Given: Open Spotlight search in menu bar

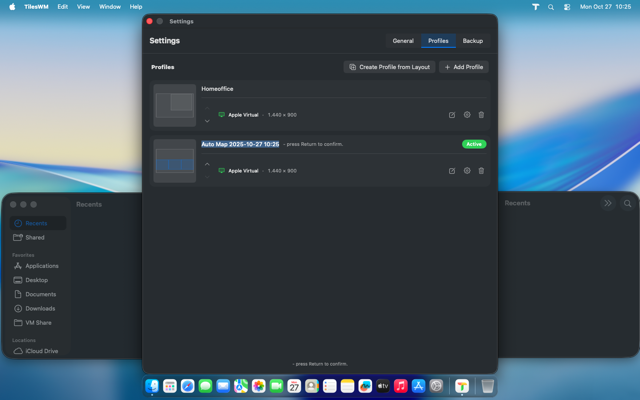Looking at the screenshot, I should pos(551,7).
